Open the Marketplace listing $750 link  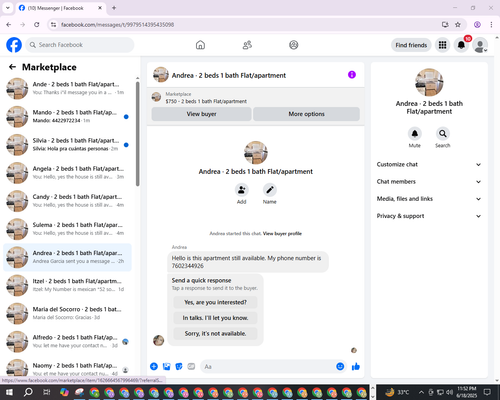tap(206, 101)
